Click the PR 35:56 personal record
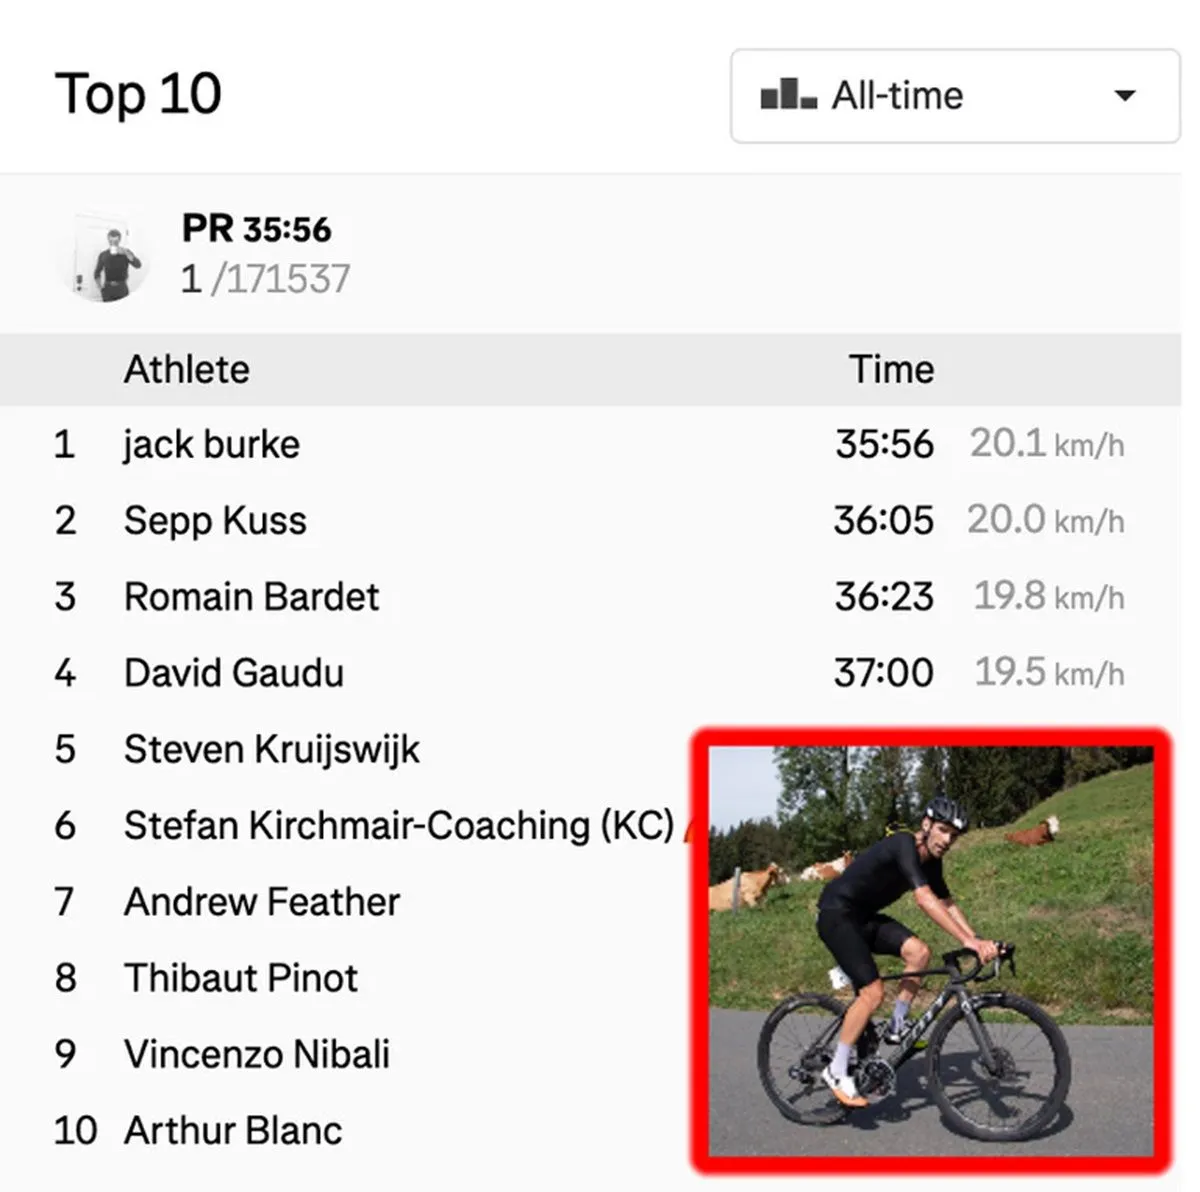 click(x=255, y=229)
